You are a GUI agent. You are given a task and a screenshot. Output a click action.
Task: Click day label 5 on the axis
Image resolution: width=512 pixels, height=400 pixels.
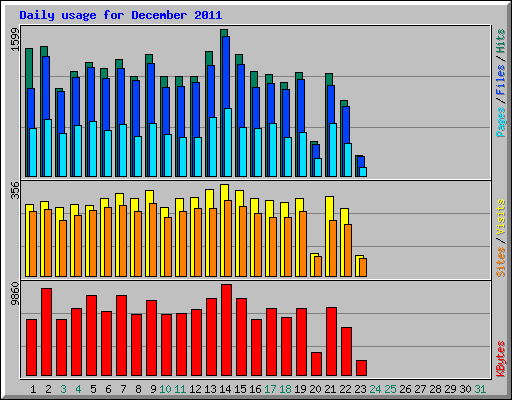point(93,389)
